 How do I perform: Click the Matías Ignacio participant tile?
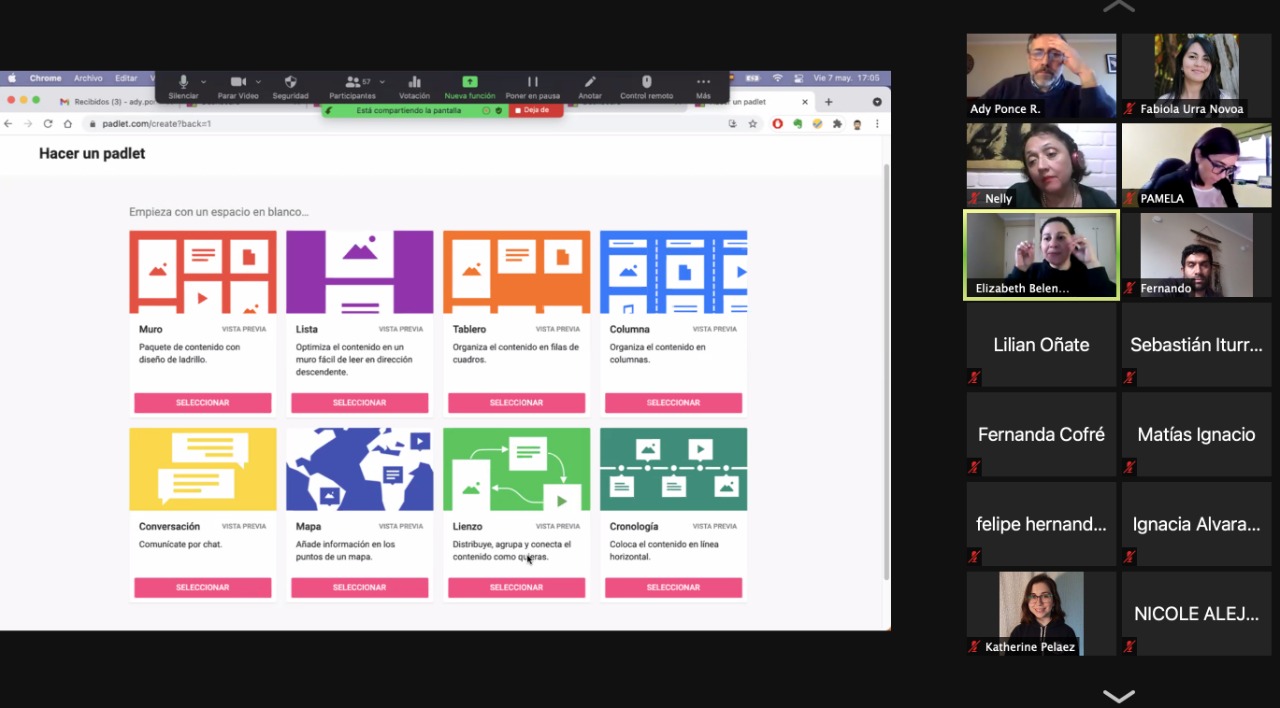[1196, 434]
